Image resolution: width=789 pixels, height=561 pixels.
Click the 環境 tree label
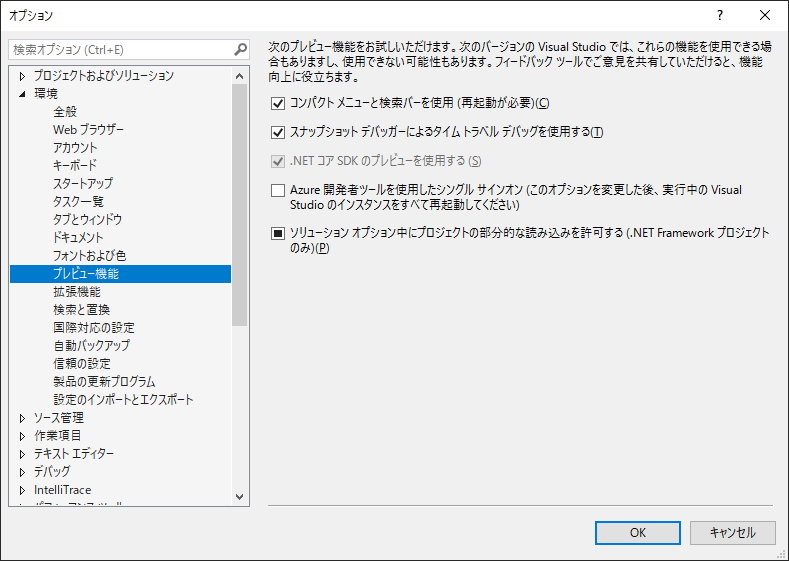(x=46, y=94)
